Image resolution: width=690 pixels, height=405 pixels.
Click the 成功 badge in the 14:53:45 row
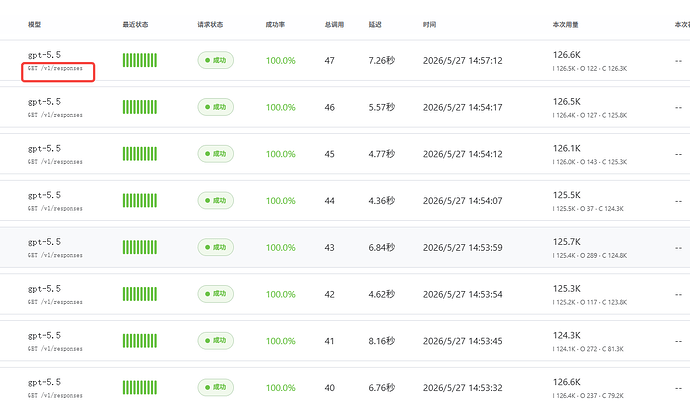[216, 340]
